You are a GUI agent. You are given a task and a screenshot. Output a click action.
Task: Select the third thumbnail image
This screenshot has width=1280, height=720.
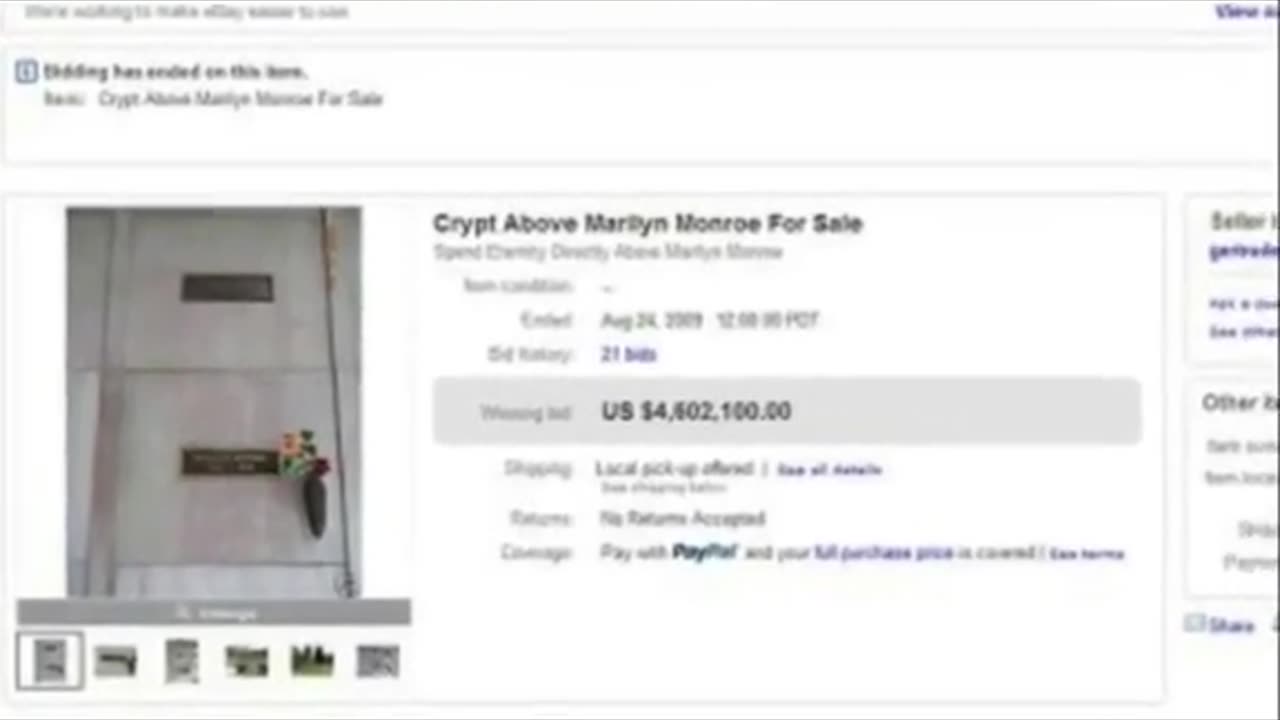[x=181, y=661]
